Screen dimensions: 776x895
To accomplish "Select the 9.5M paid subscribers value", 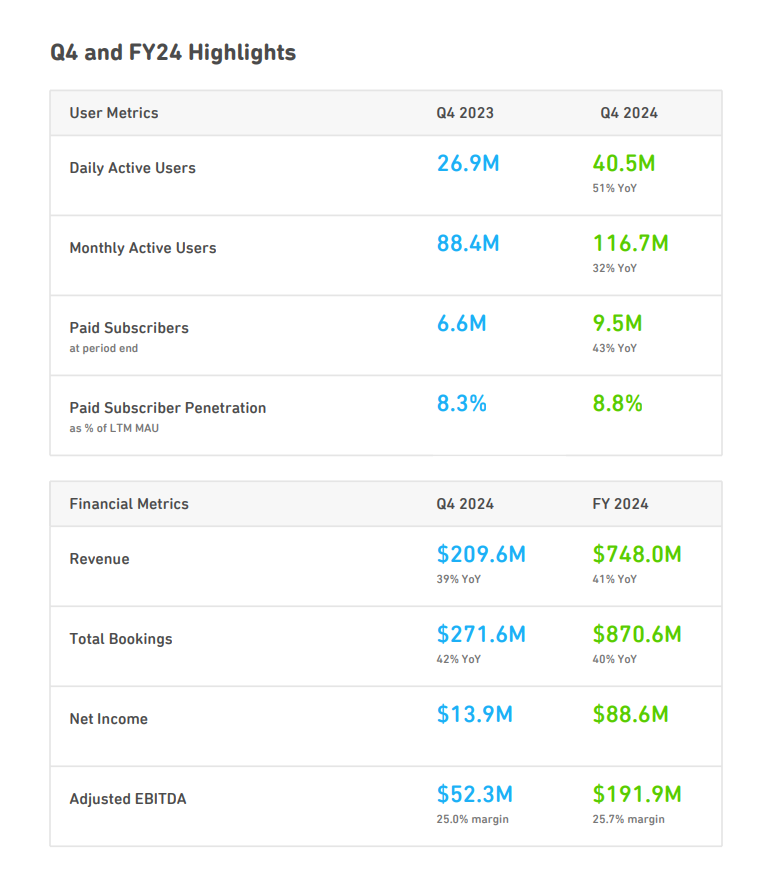I will coord(617,323).
